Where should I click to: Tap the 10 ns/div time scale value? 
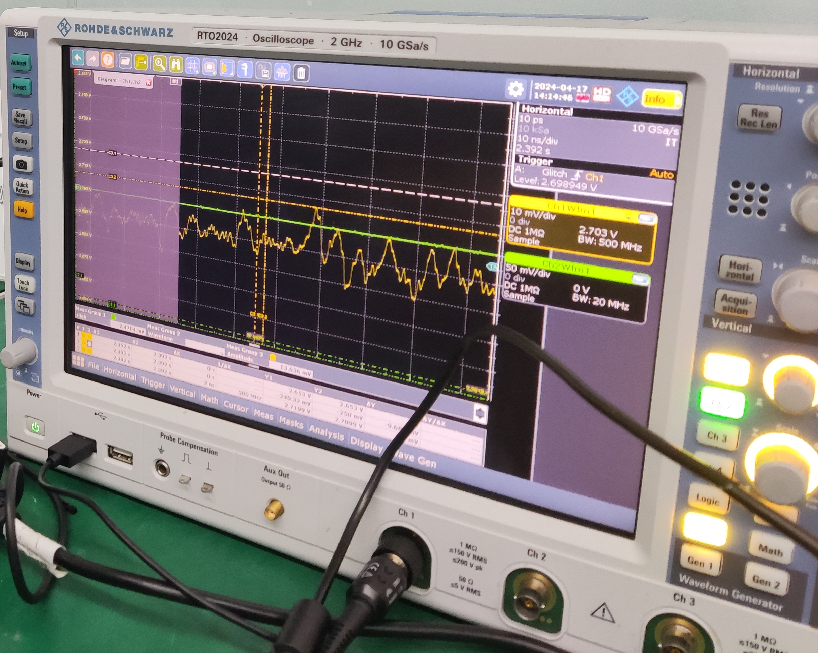[537, 140]
